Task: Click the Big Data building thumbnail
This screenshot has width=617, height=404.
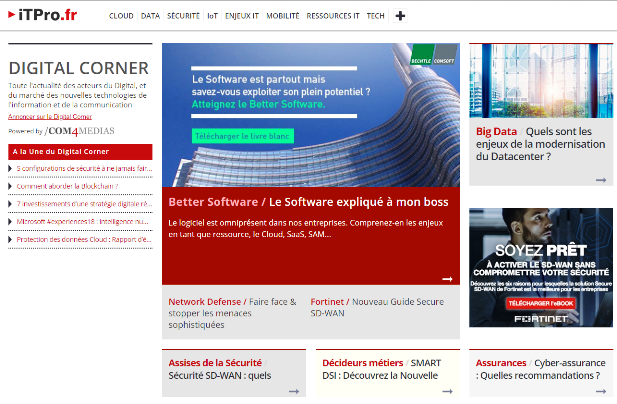Action: [541, 81]
